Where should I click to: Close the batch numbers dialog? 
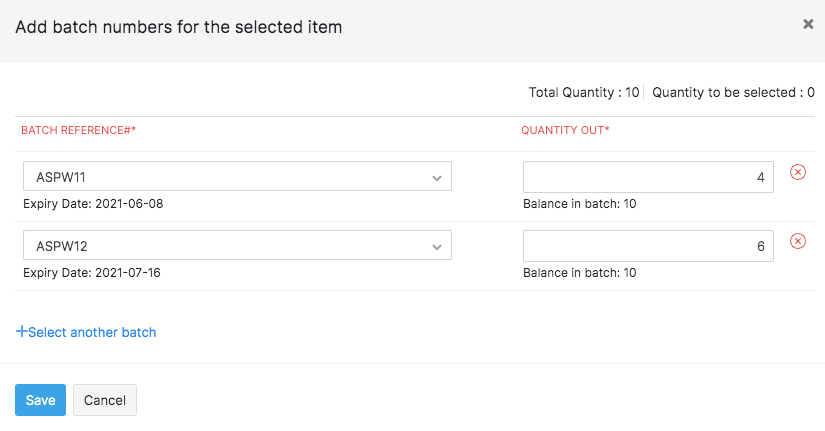click(x=808, y=25)
